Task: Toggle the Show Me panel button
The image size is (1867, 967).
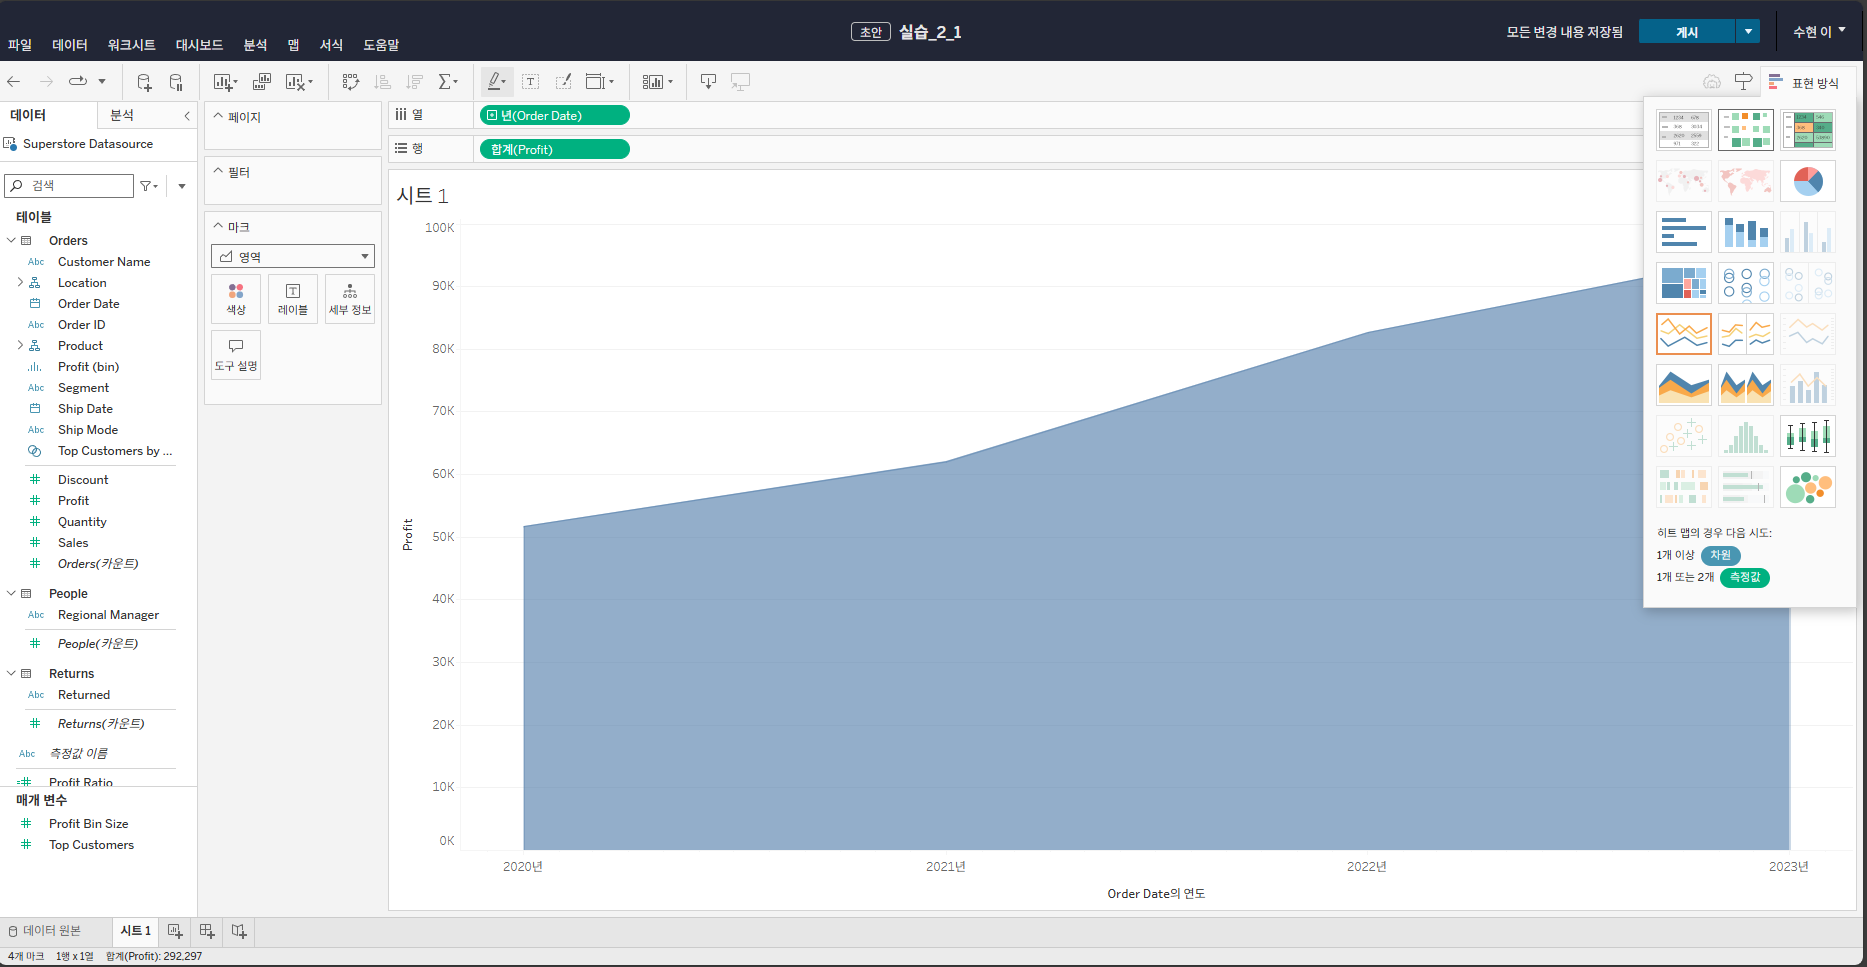Action: [x=1804, y=83]
